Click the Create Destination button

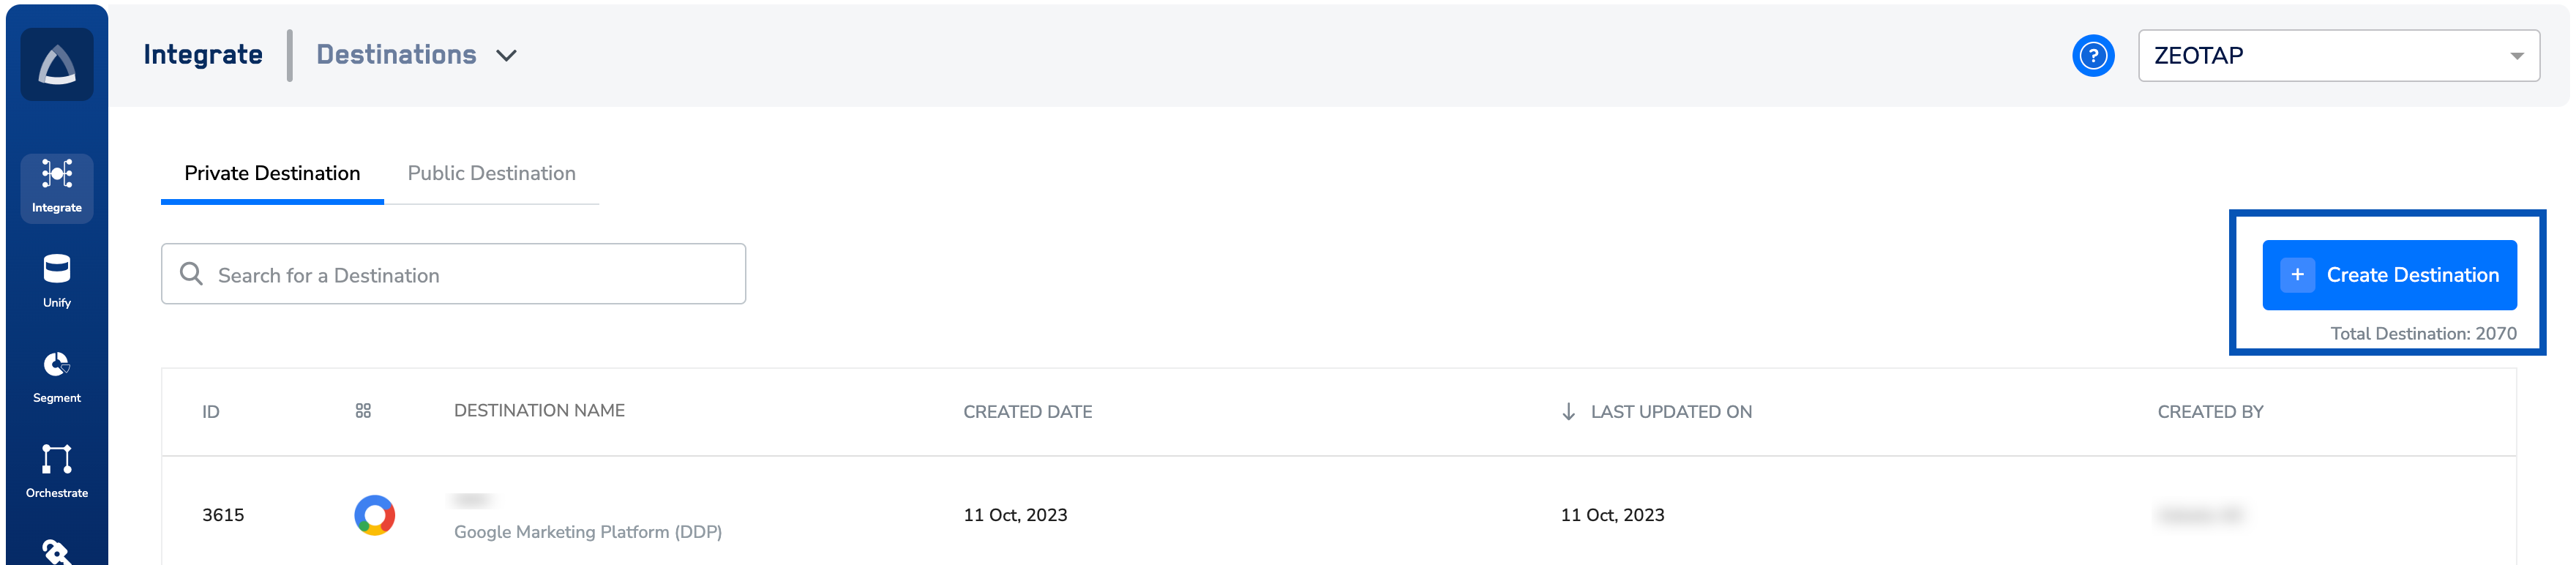coord(2388,275)
